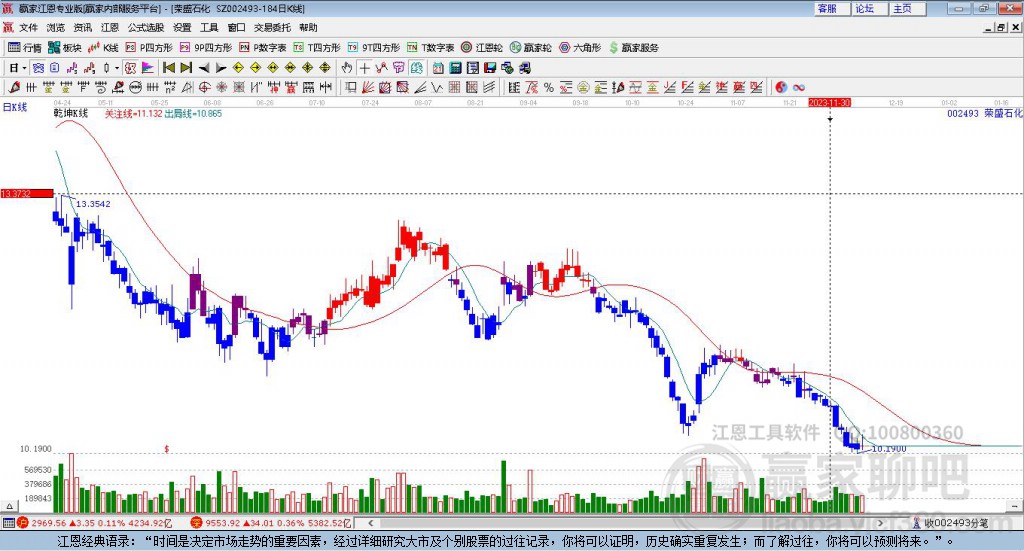Click the 日K线 period label
Viewport: 1024px width, 551px height.
15,107
